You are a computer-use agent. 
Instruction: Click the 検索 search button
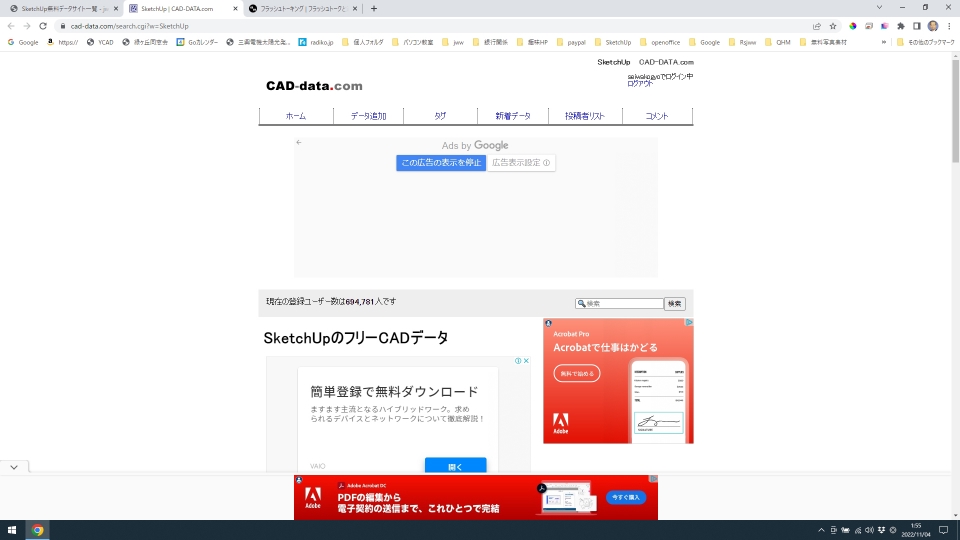[x=675, y=304]
